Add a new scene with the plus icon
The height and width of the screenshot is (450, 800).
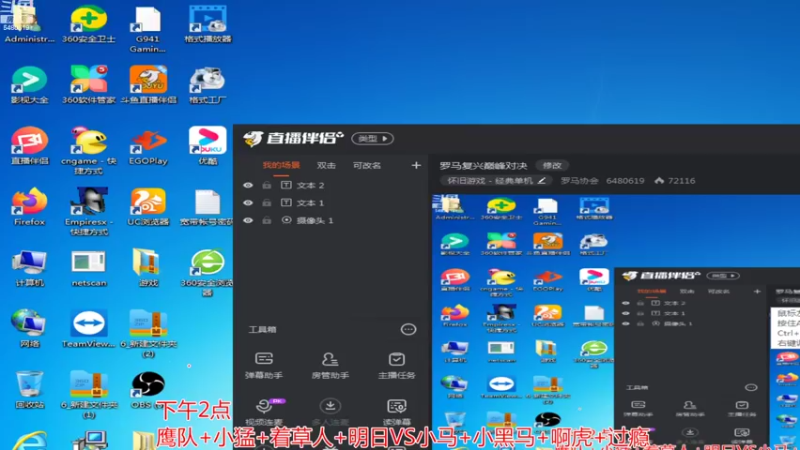416,165
